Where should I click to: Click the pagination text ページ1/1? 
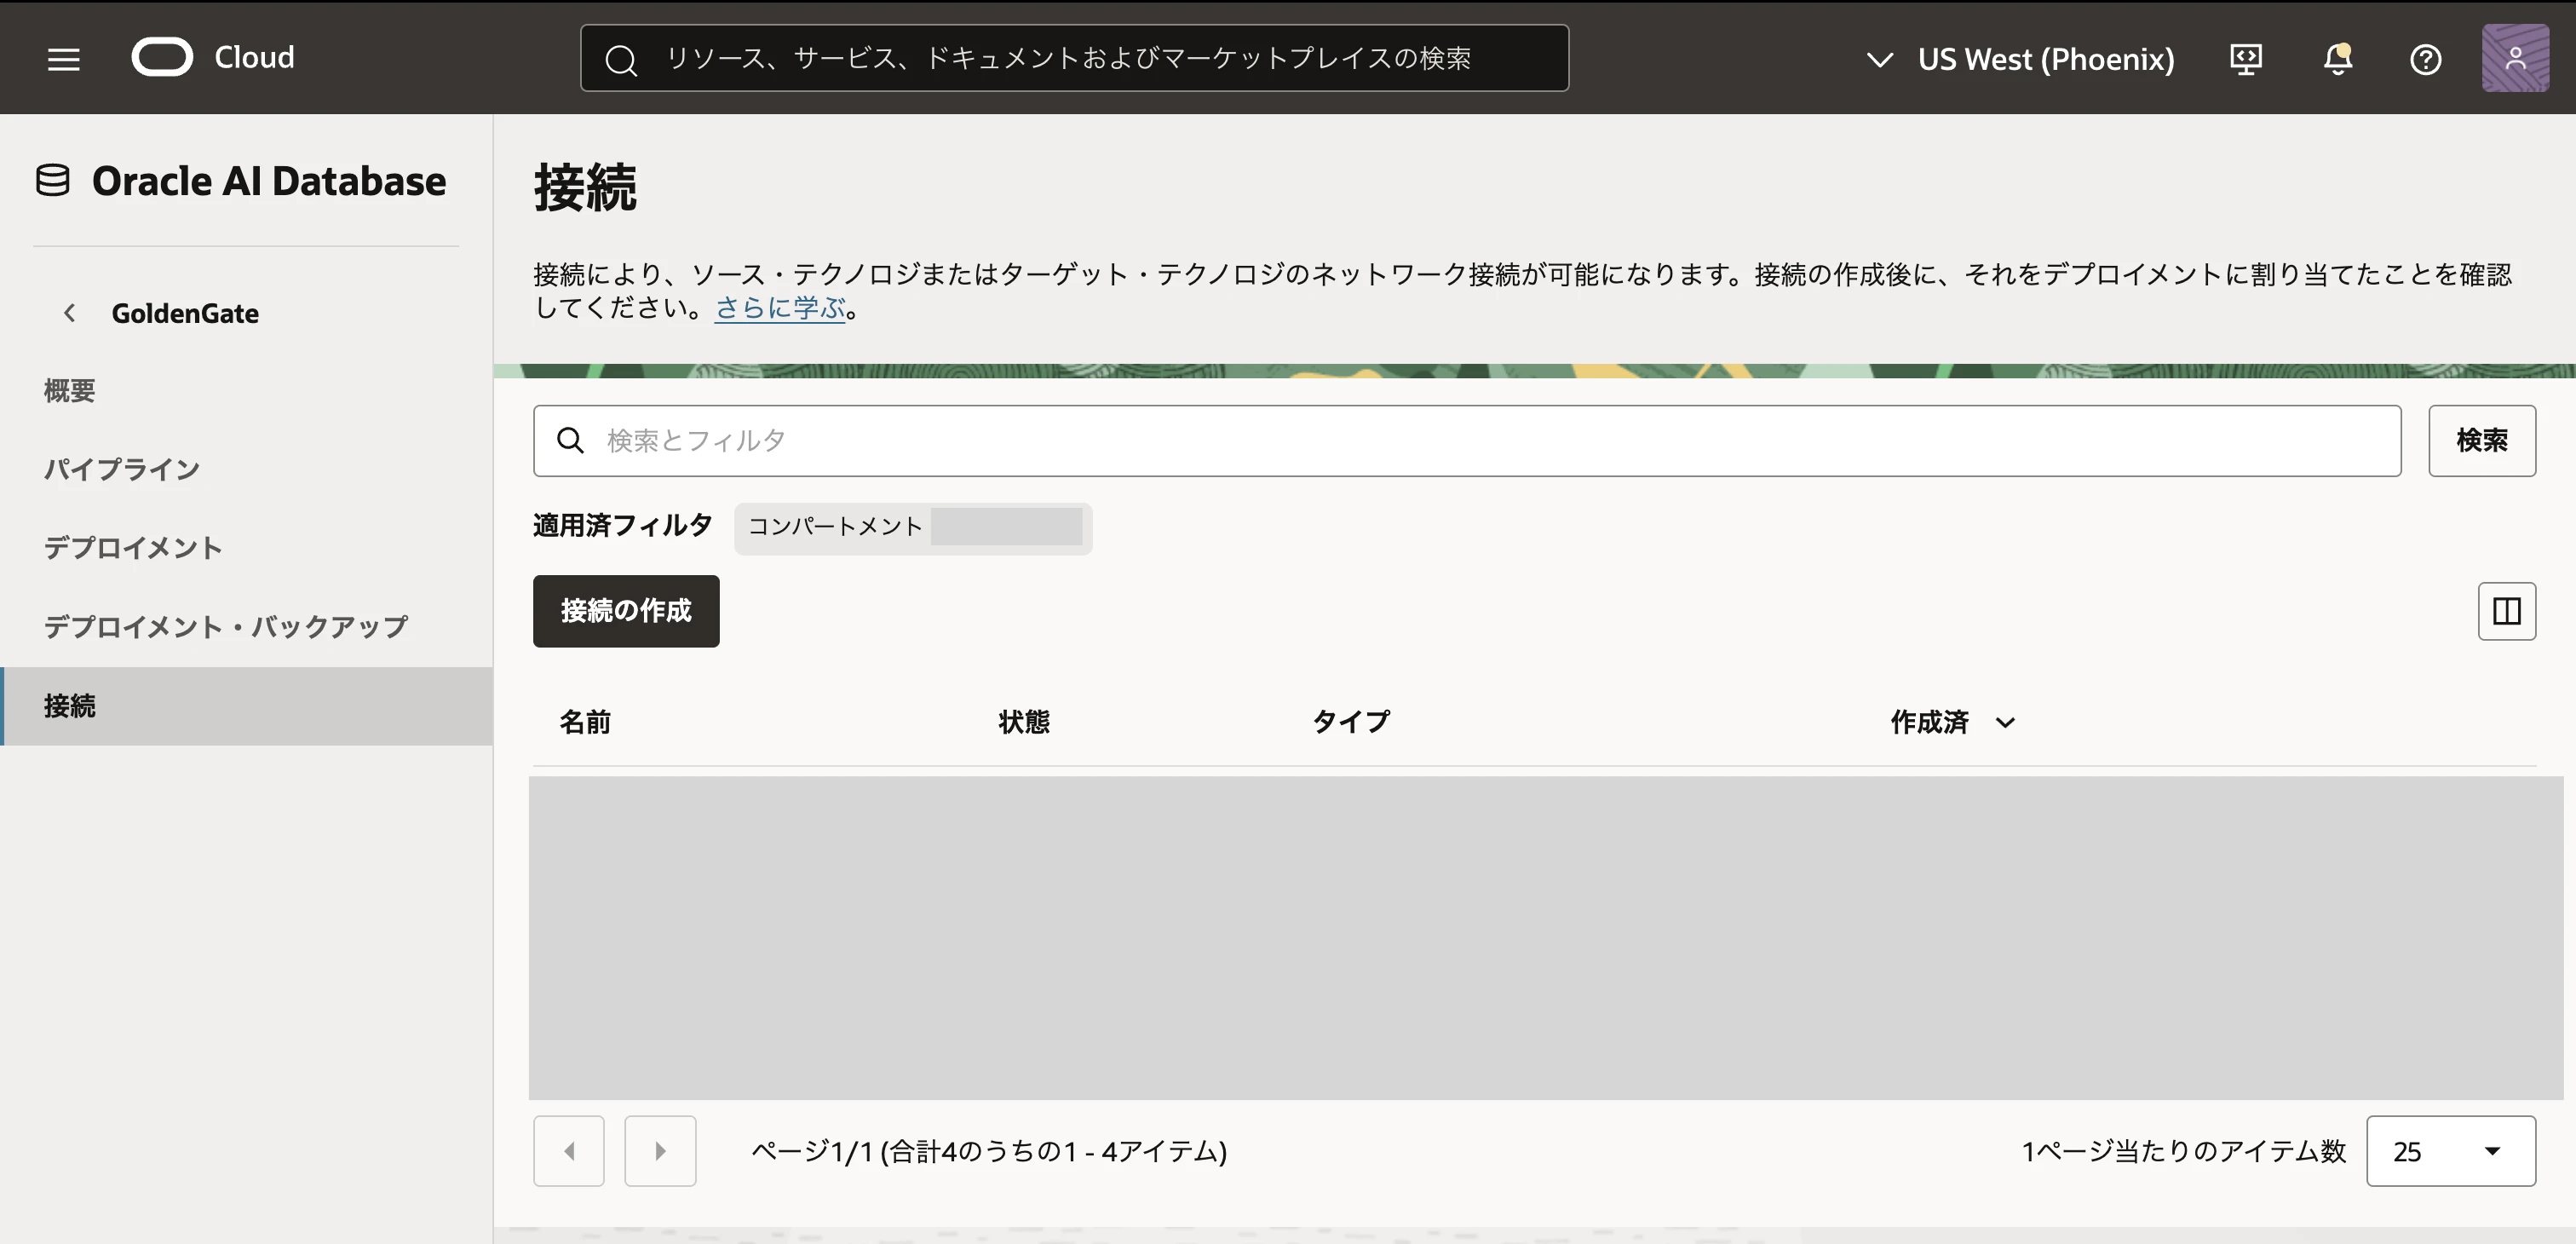[989, 1151]
